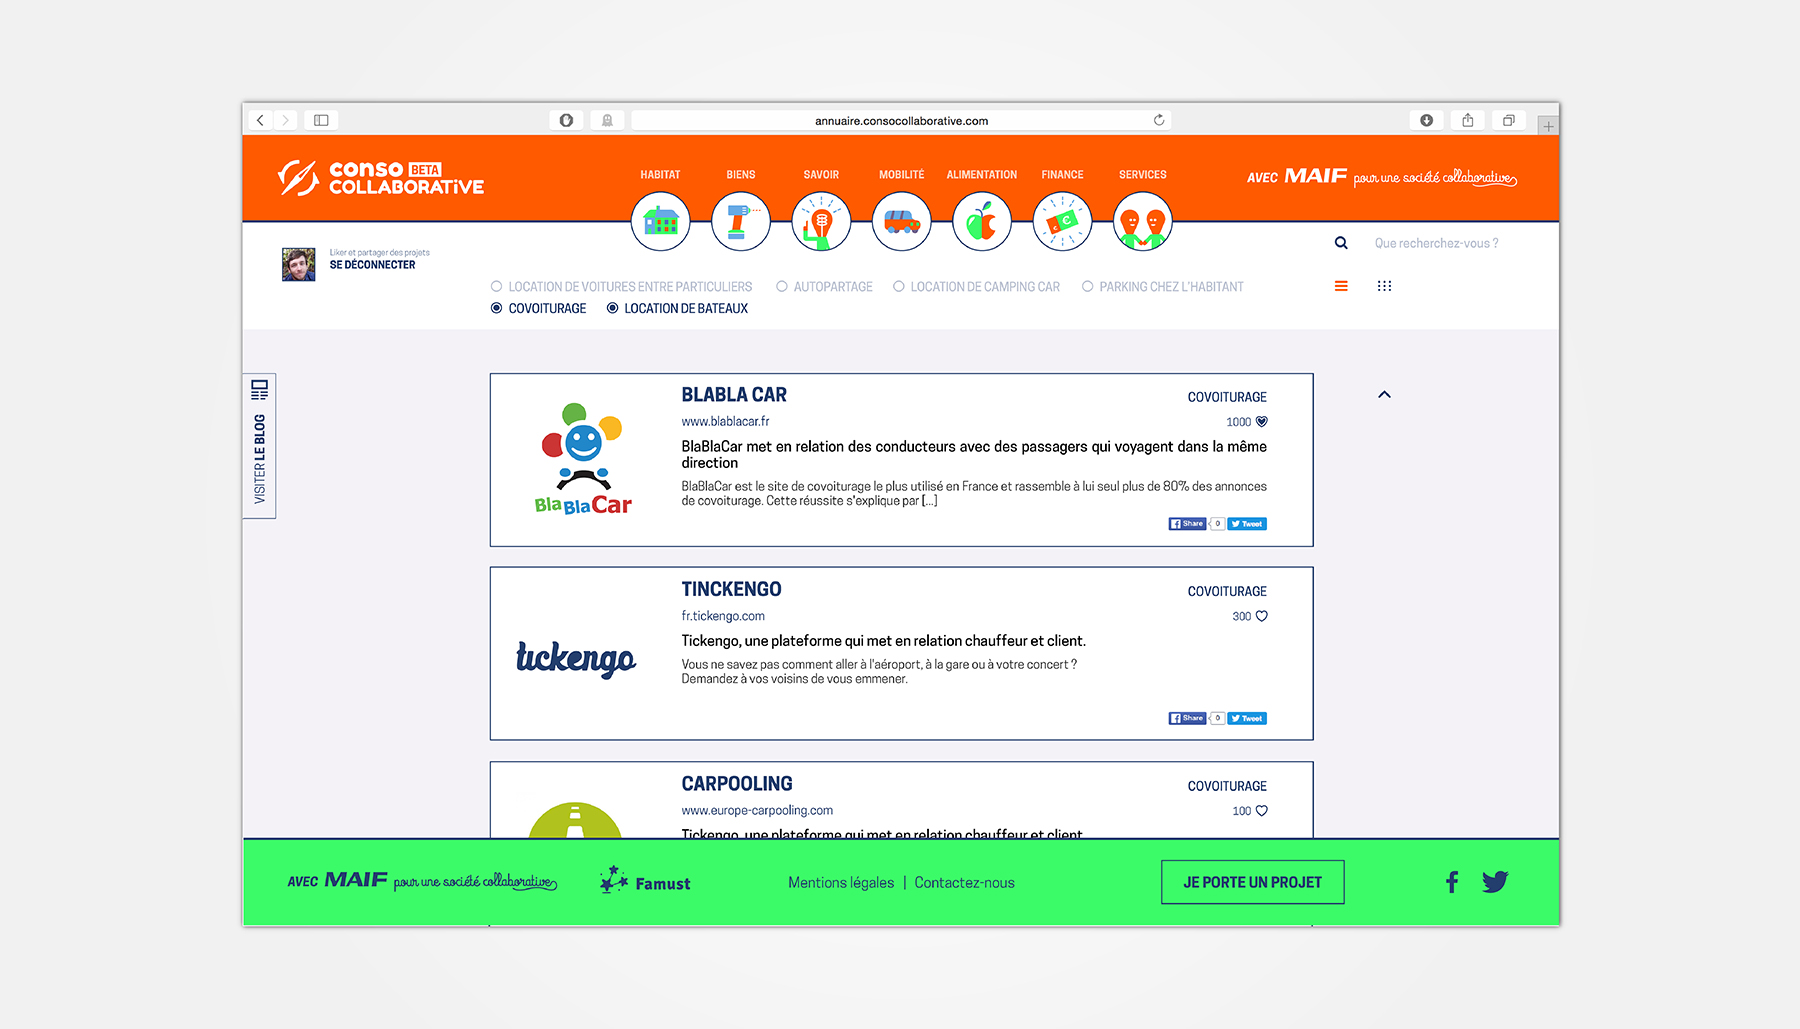The width and height of the screenshot is (1800, 1029).
Task: Open the Finance banknote category icon
Action: [1062, 221]
